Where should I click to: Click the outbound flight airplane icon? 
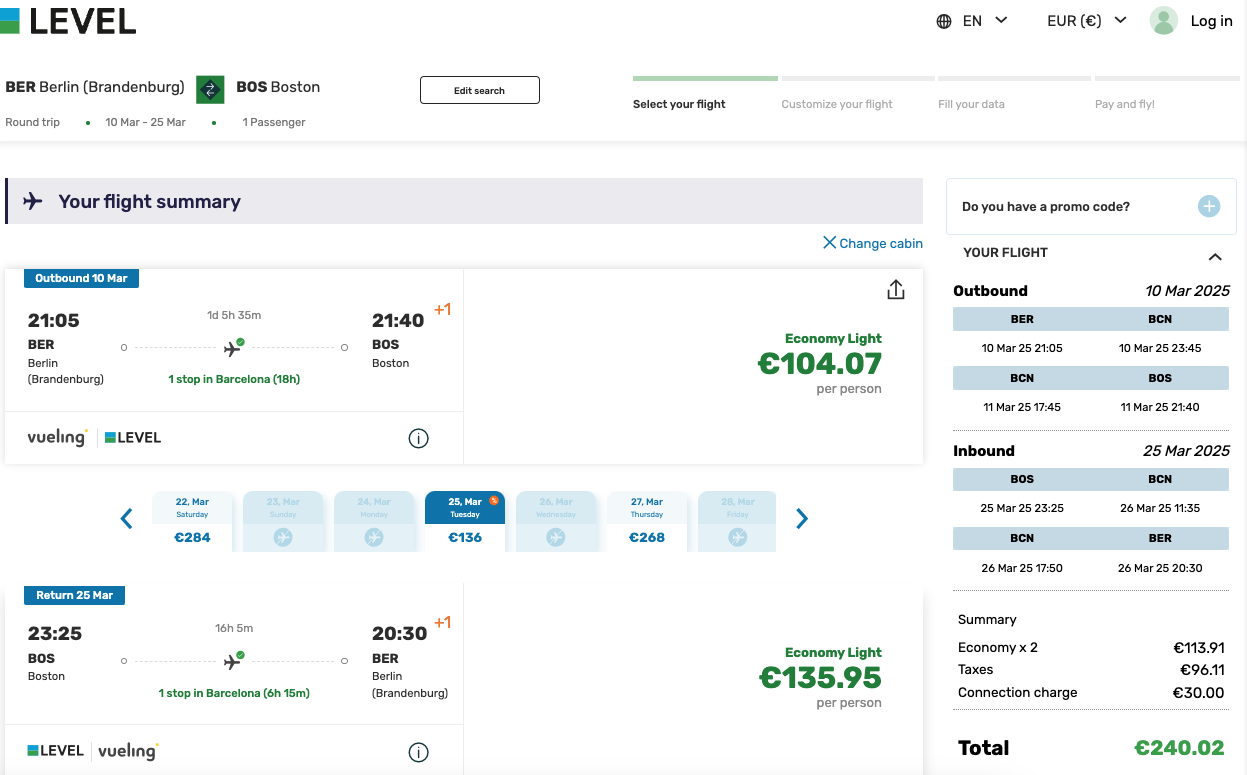point(233,348)
